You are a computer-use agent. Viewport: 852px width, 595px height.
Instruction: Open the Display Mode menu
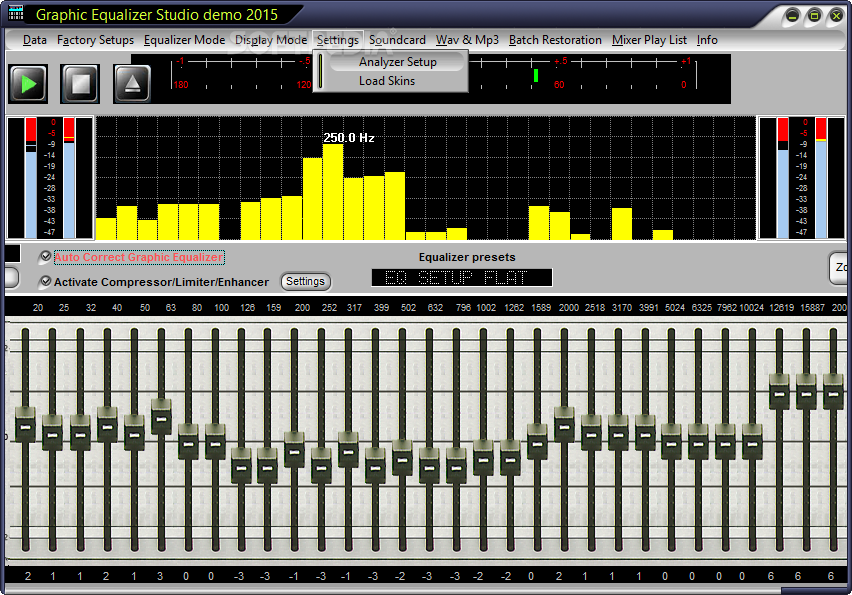(x=271, y=40)
